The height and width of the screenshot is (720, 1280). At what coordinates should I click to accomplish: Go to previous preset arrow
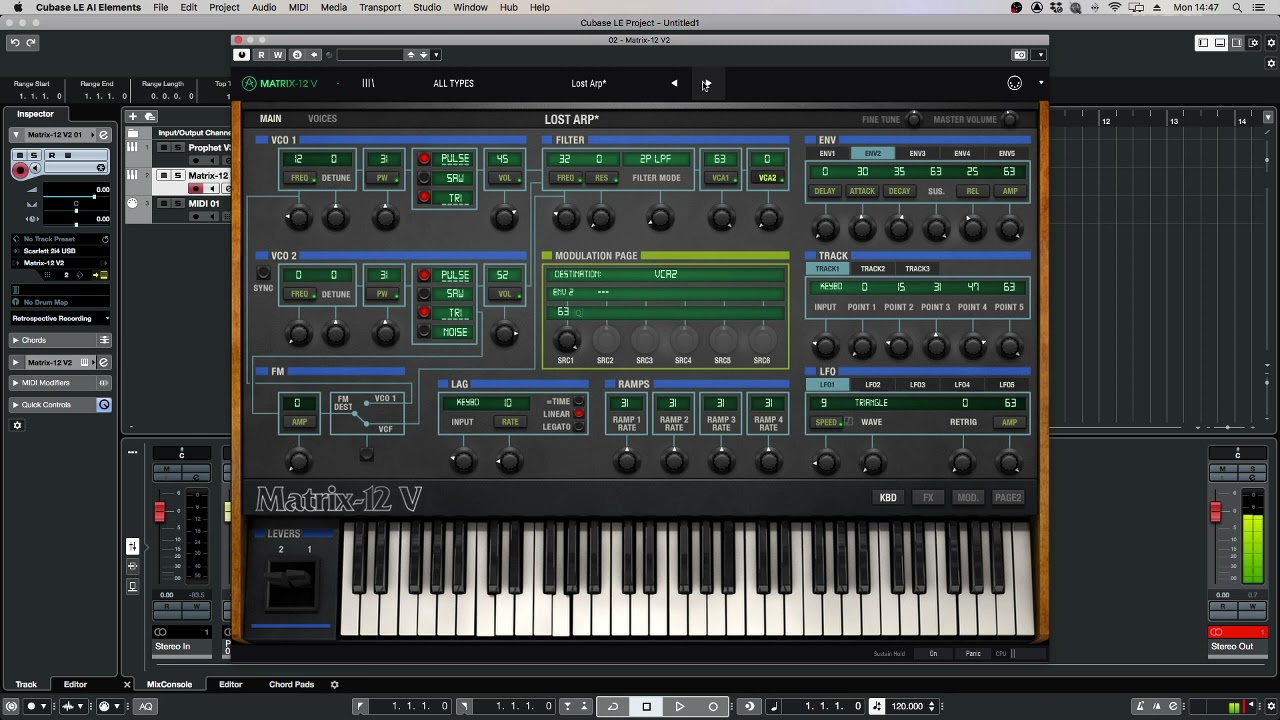(x=674, y=84)
